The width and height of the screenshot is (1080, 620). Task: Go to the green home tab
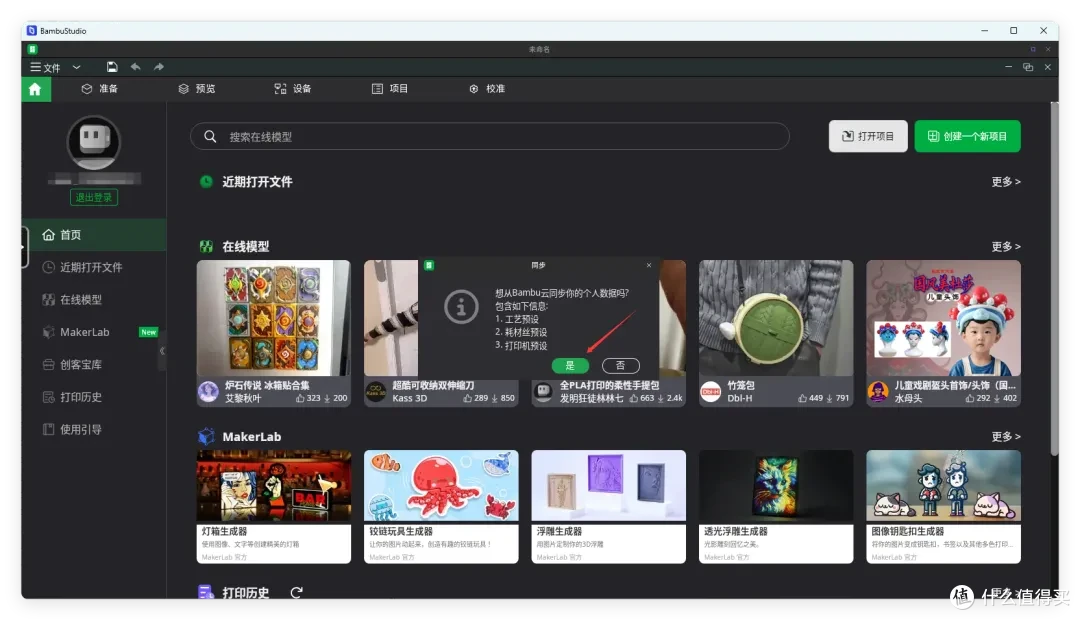[35, 89]
